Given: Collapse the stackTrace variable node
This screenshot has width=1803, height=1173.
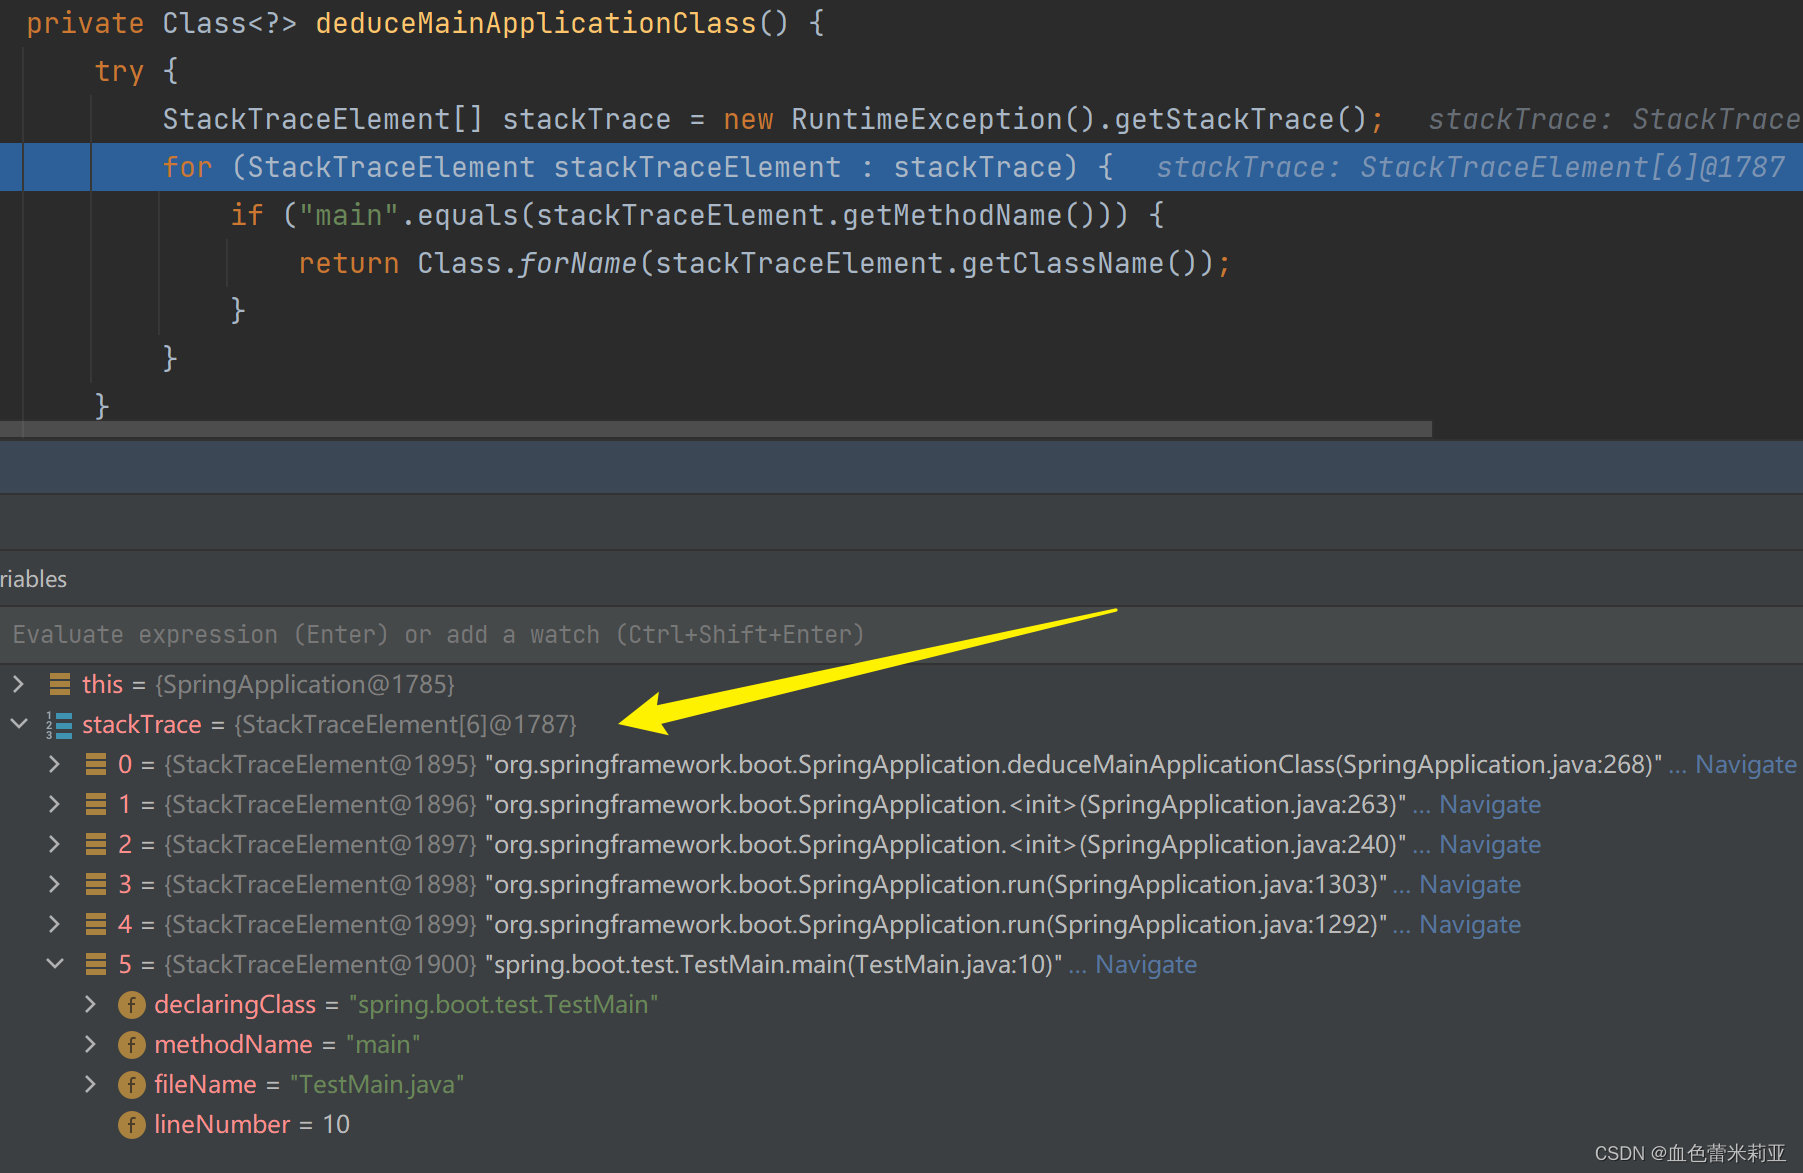Looking at the screenshot, I should pyautogui.click(x=19, y=724).
